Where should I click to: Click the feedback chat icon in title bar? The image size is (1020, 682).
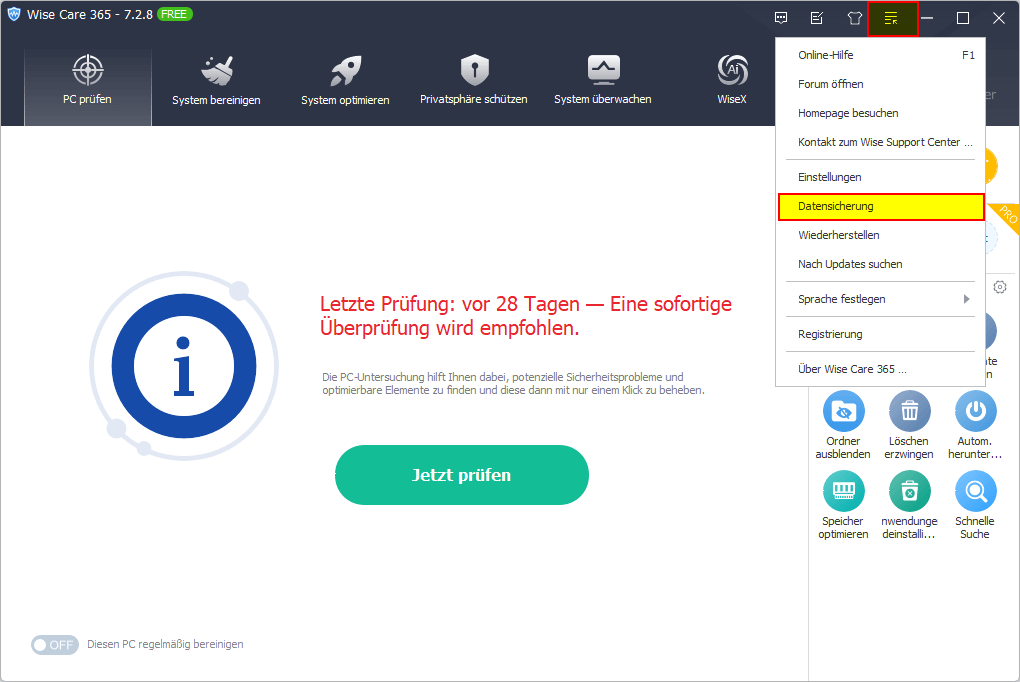tap(781, 18)
